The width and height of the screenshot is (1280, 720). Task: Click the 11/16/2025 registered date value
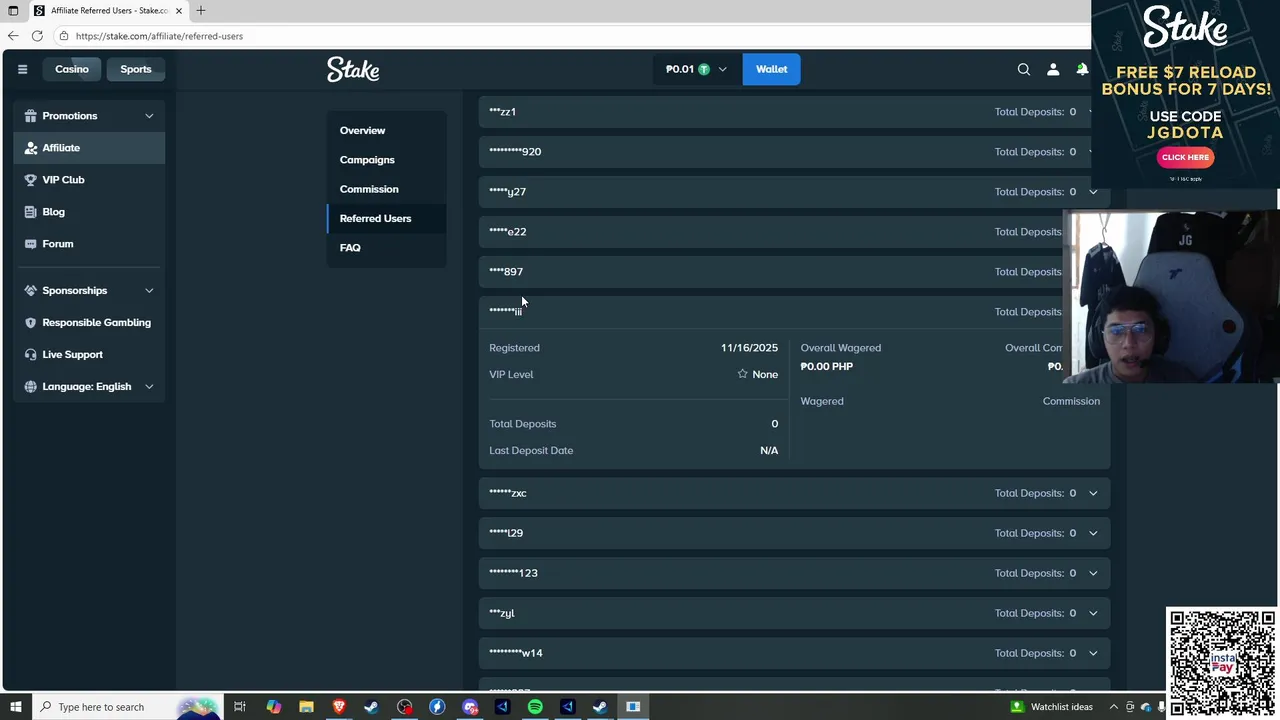749,348
